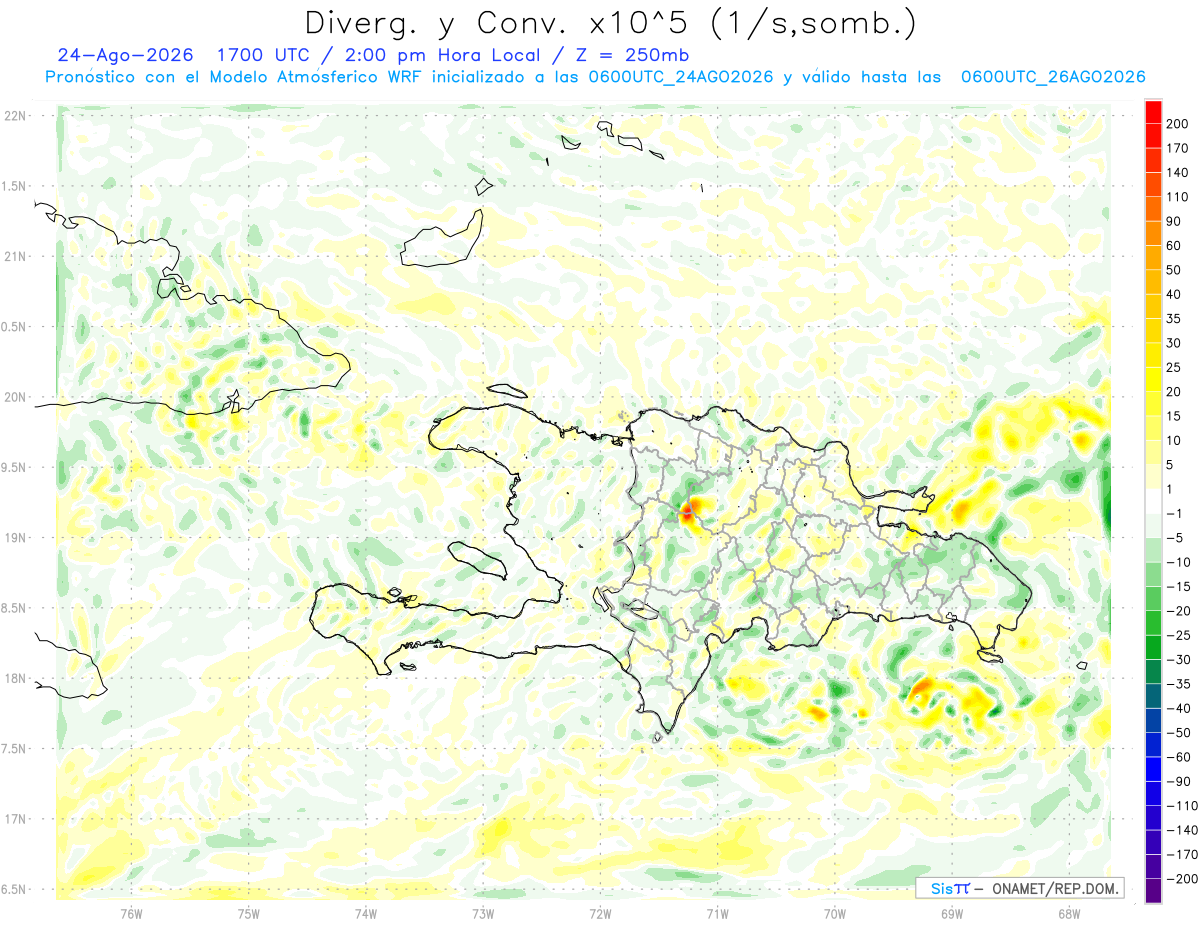Click the '19N' latitude axis label
The image size is (1200, 927).
click(x=15, y=538)
